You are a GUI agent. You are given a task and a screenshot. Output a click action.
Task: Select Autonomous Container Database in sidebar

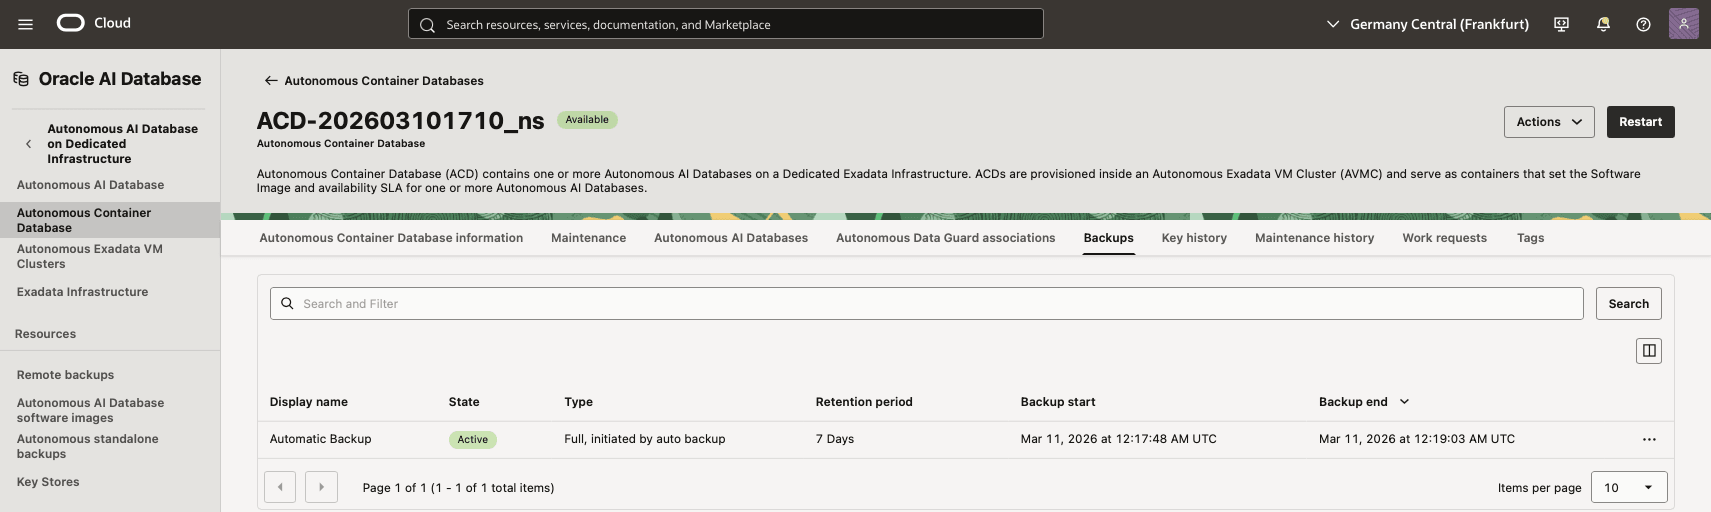click(x=110, y=220)
